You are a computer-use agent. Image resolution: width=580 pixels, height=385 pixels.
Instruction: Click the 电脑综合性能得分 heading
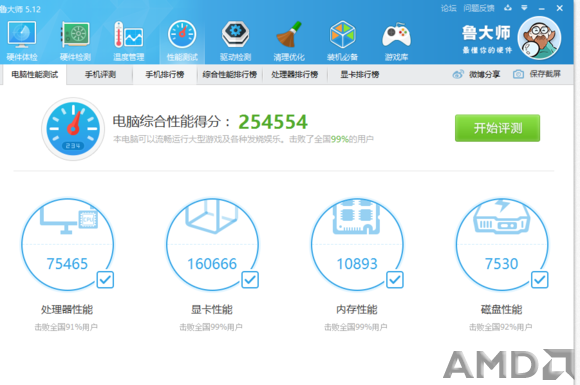tap(172, 122)
